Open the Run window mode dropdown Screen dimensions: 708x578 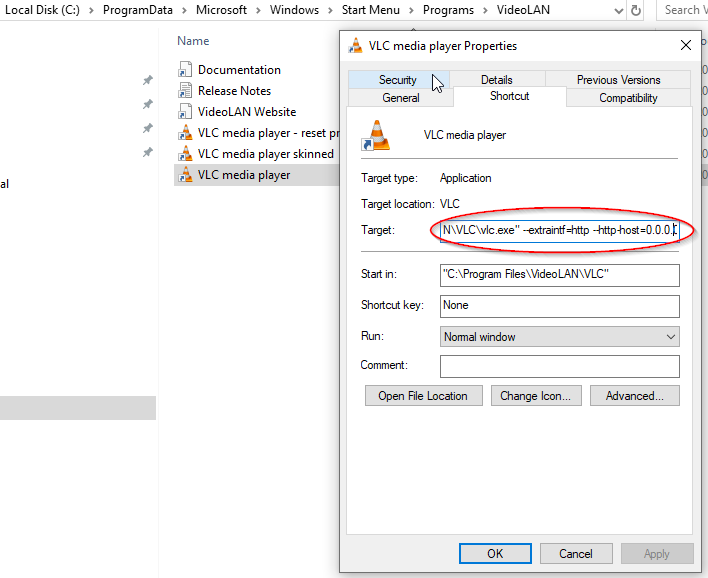click(x=559, y=337)
